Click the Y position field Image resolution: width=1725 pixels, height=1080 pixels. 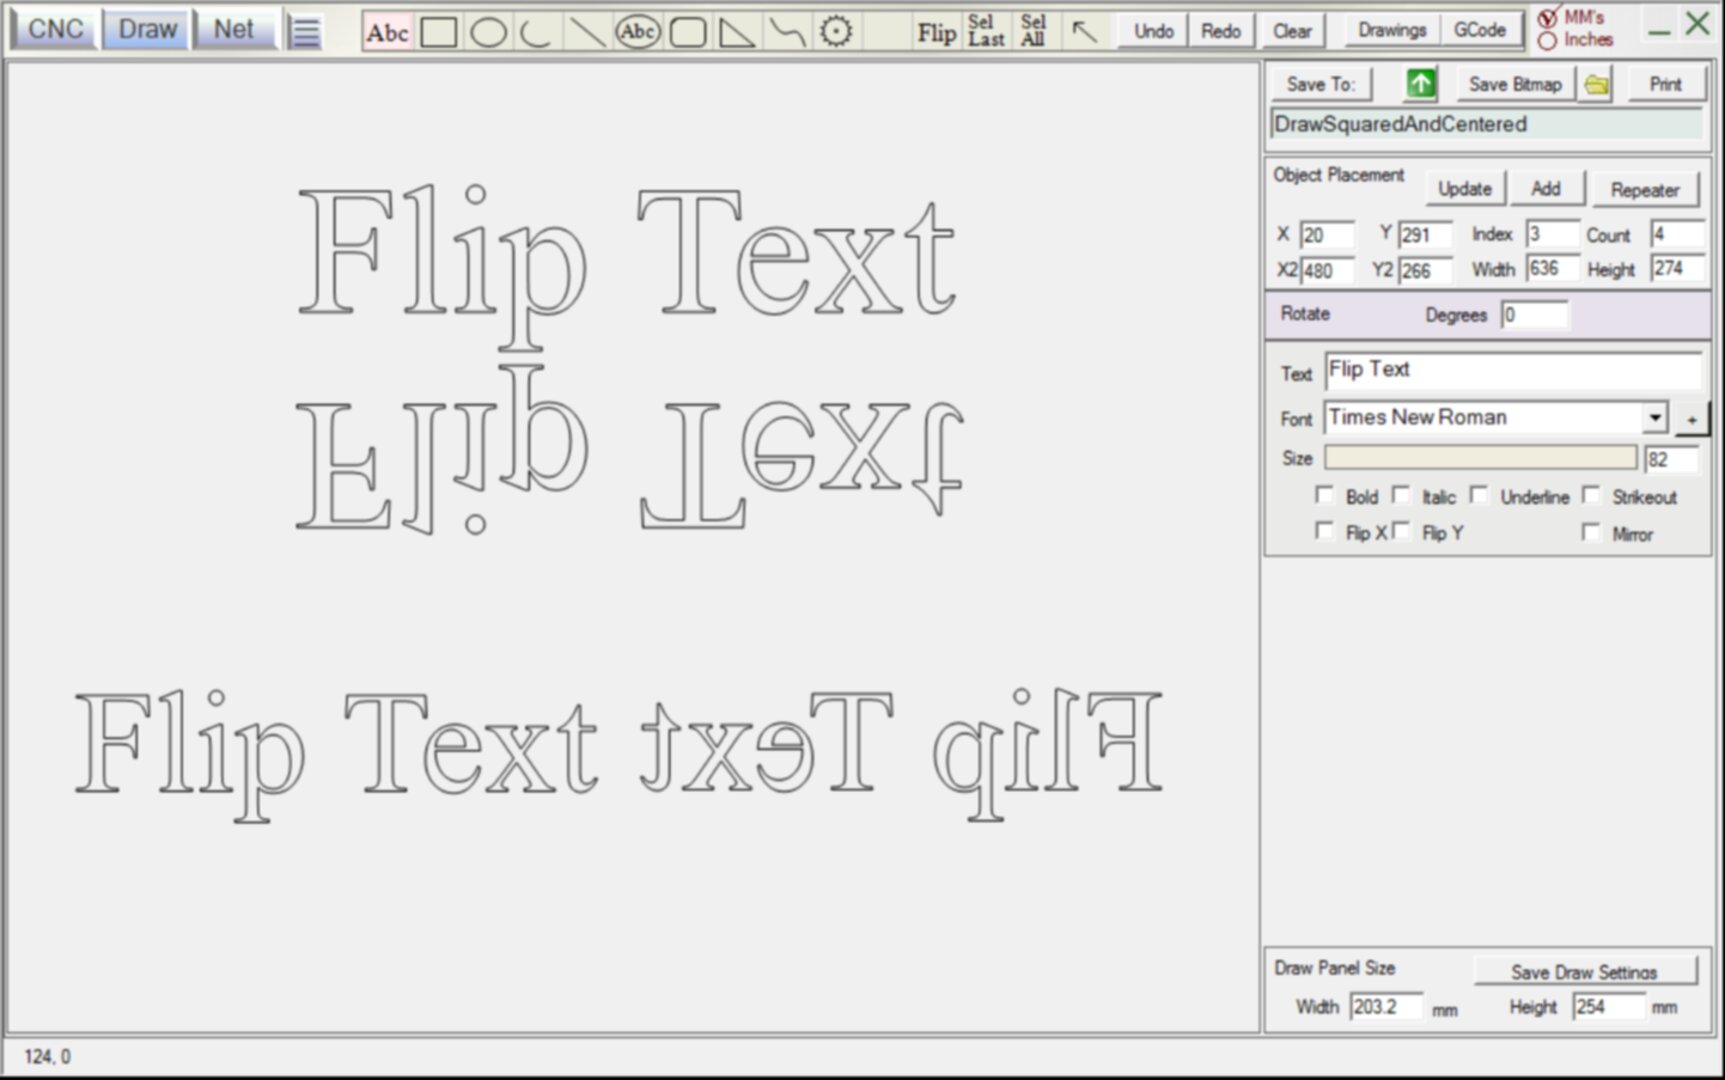click(x=1425, y=235)
